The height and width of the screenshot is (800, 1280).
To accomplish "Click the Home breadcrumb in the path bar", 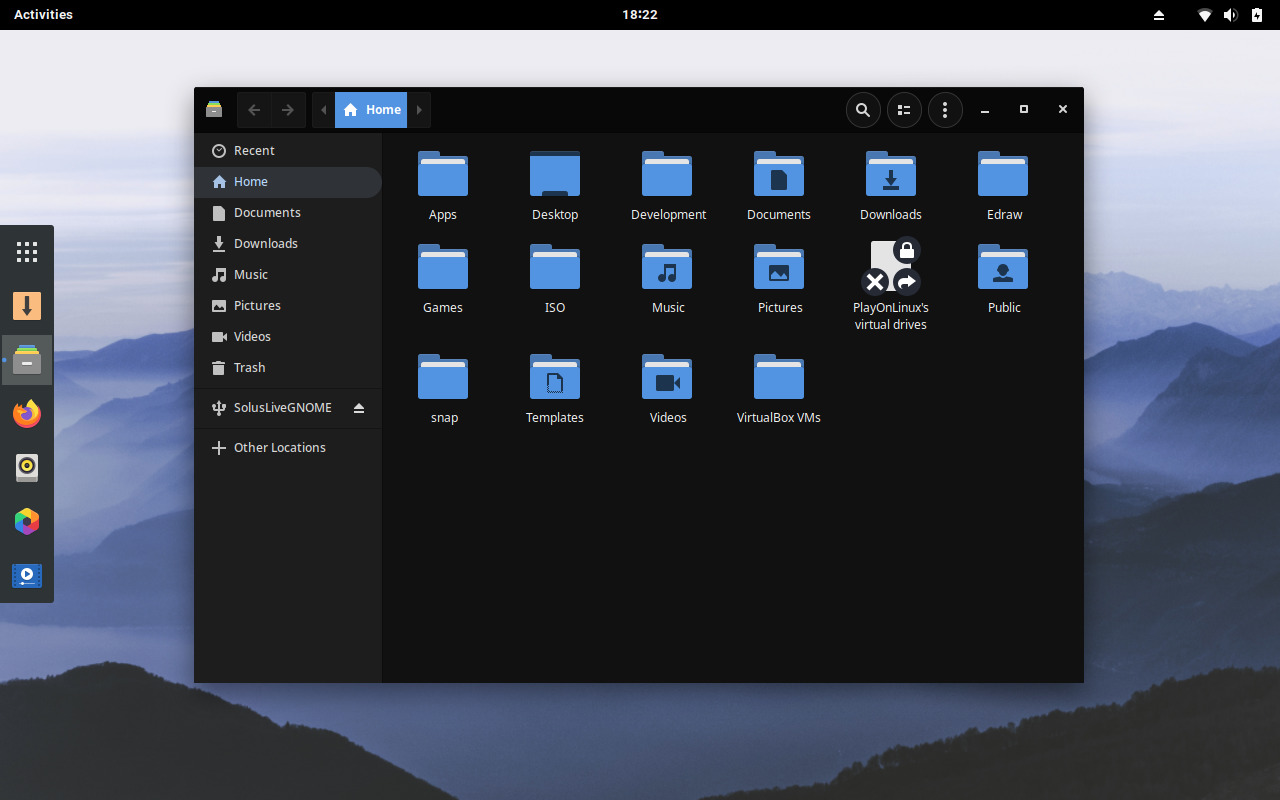I will pos(372,109).
